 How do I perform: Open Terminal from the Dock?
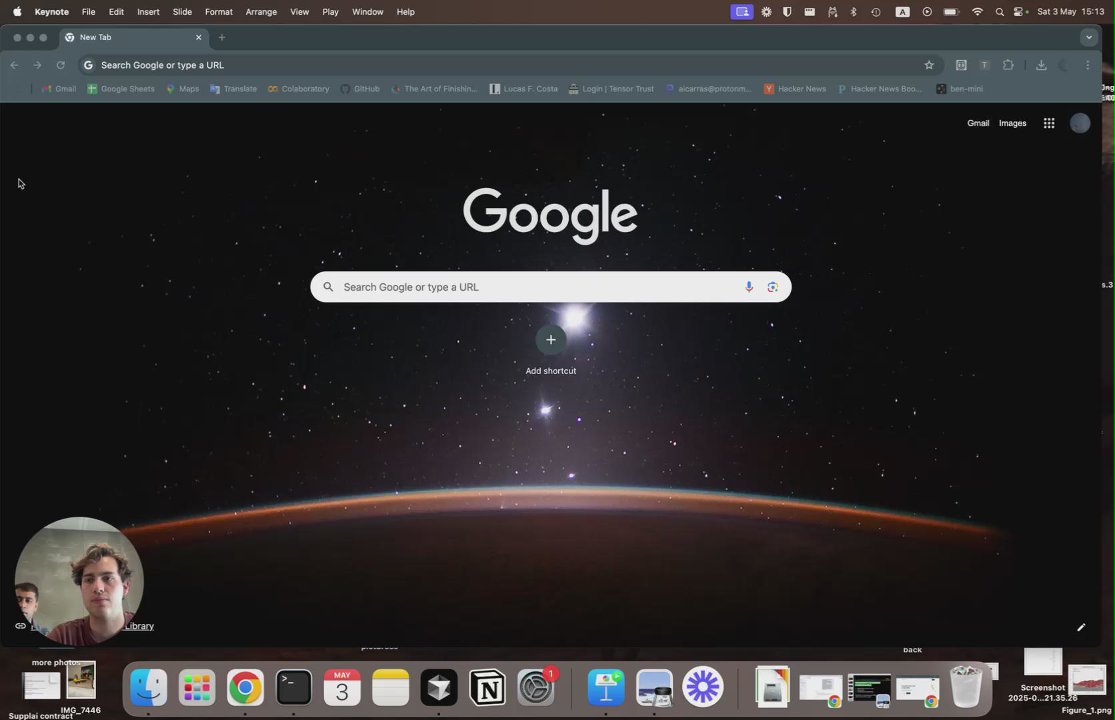pyautogui.click(x=294, y=687)
